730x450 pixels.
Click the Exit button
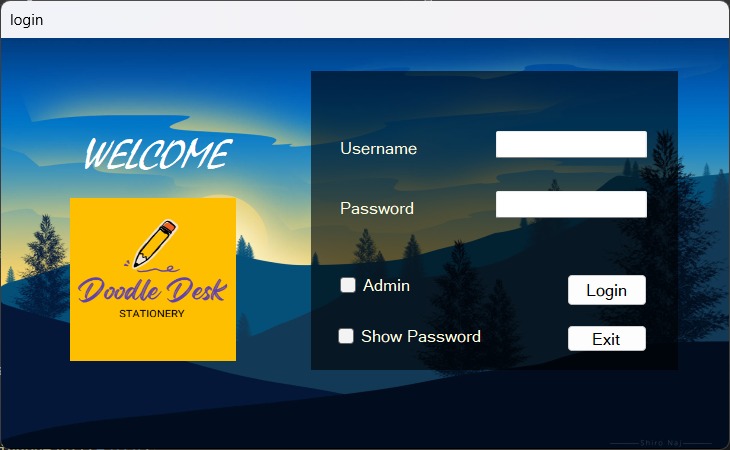(606, 339)
